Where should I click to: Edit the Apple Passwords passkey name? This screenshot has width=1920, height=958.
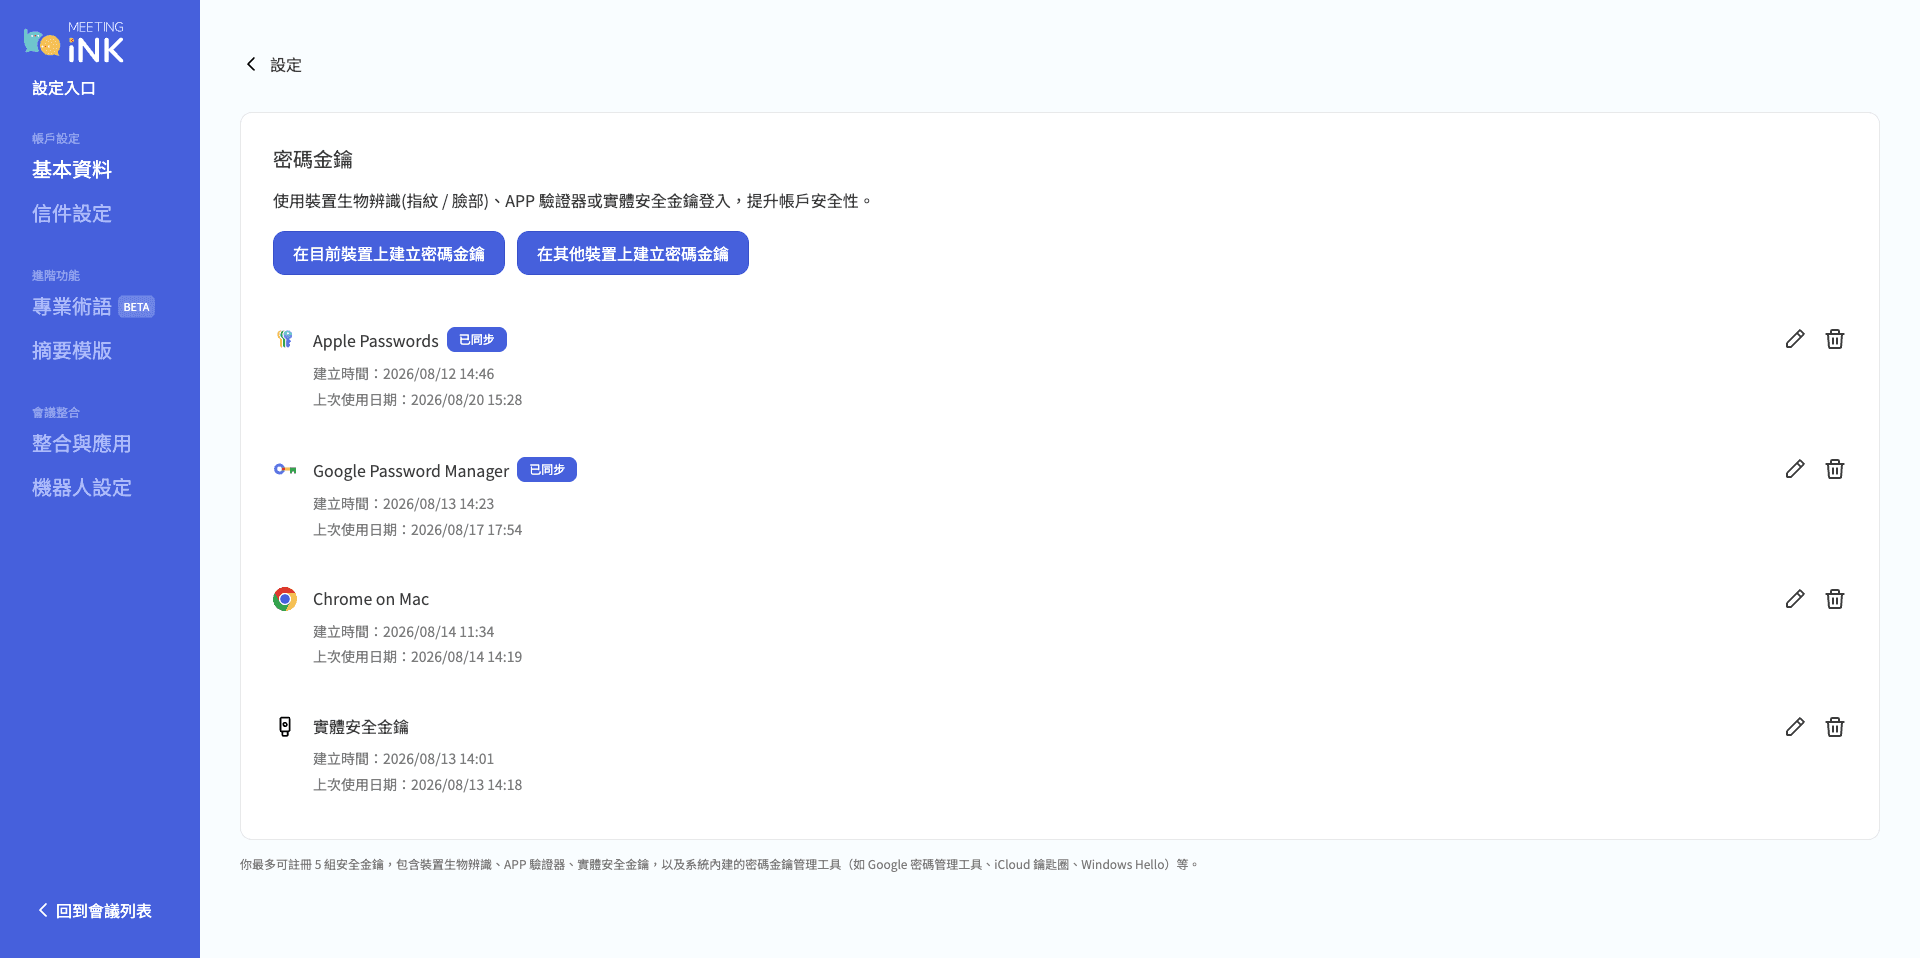coord(1795,339)
